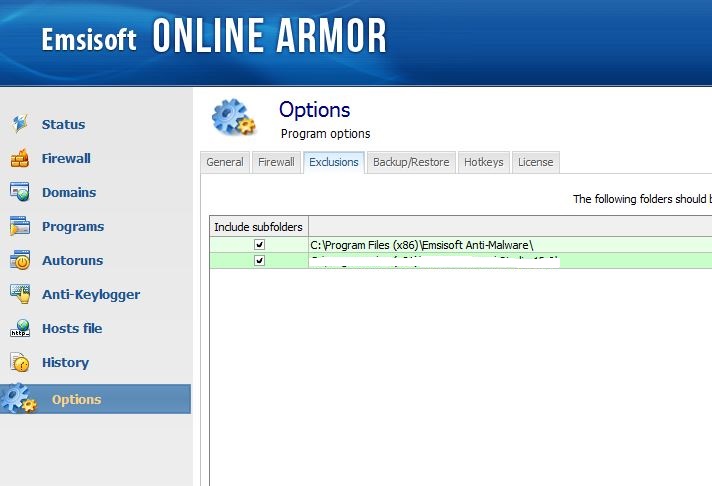Click the large Options gear header icon

[234, 117]
